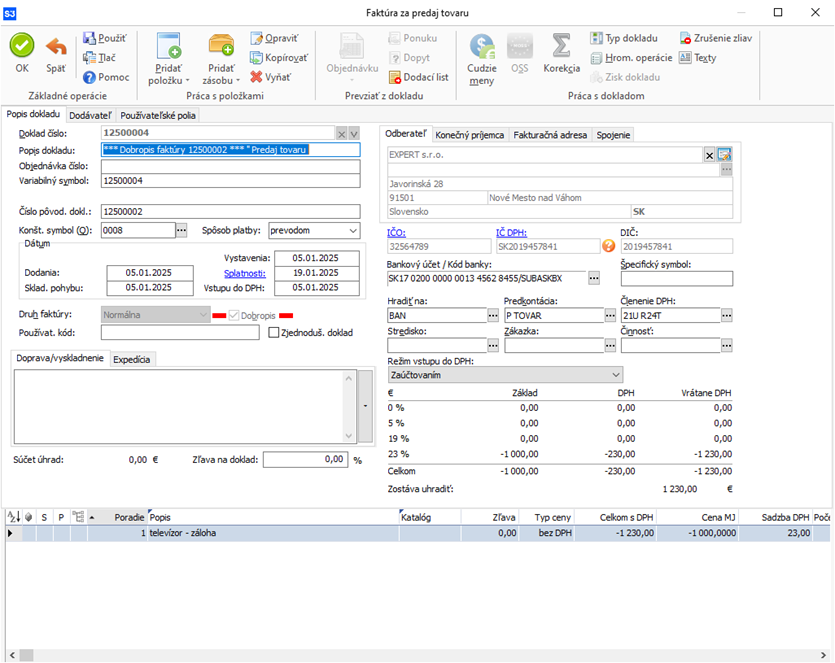The image size is (835, 663).
Task: Click the Objednávka číslo input field
Action: click(x=230, y=166)
